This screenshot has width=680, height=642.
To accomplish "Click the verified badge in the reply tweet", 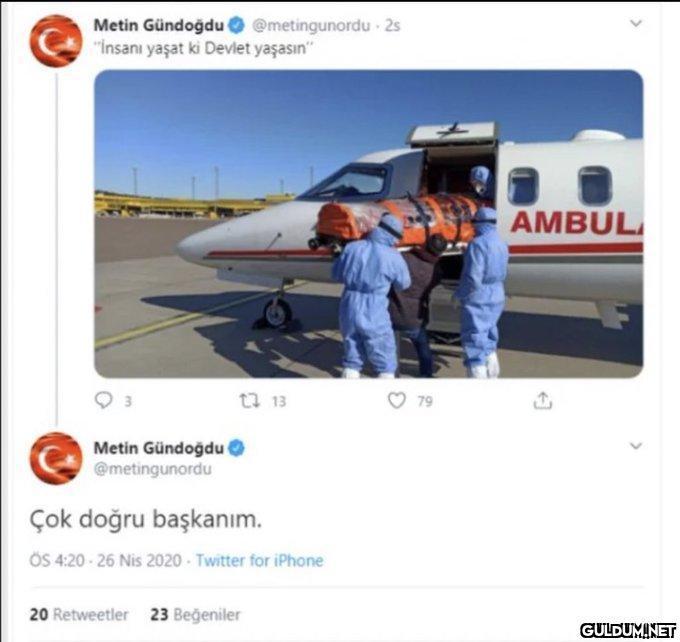I will click(x=236, y=448).
